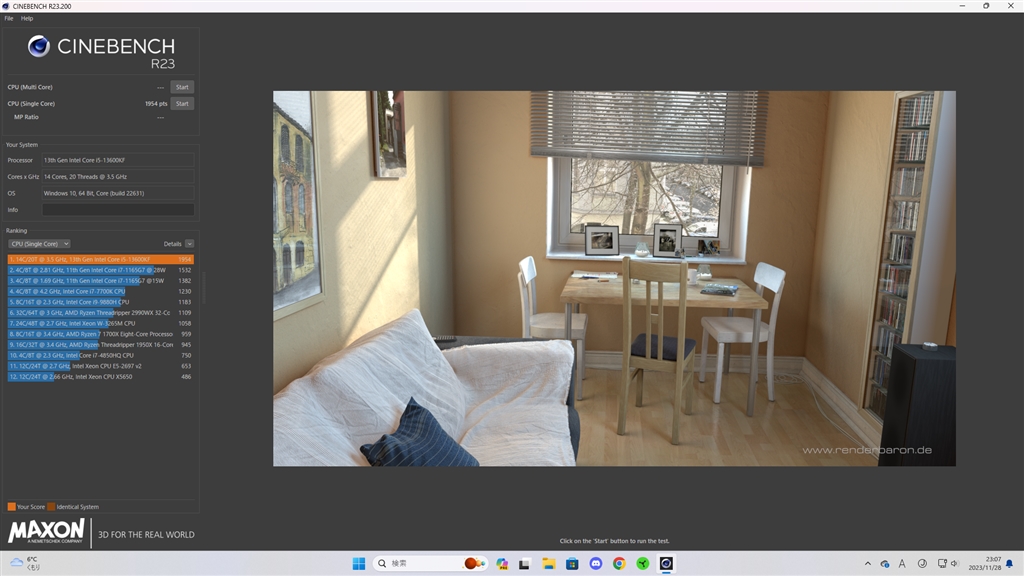Screen dimensions: 1024x576
Task: Select ranking row Threadripper 1950X
Action: [101, 344]
